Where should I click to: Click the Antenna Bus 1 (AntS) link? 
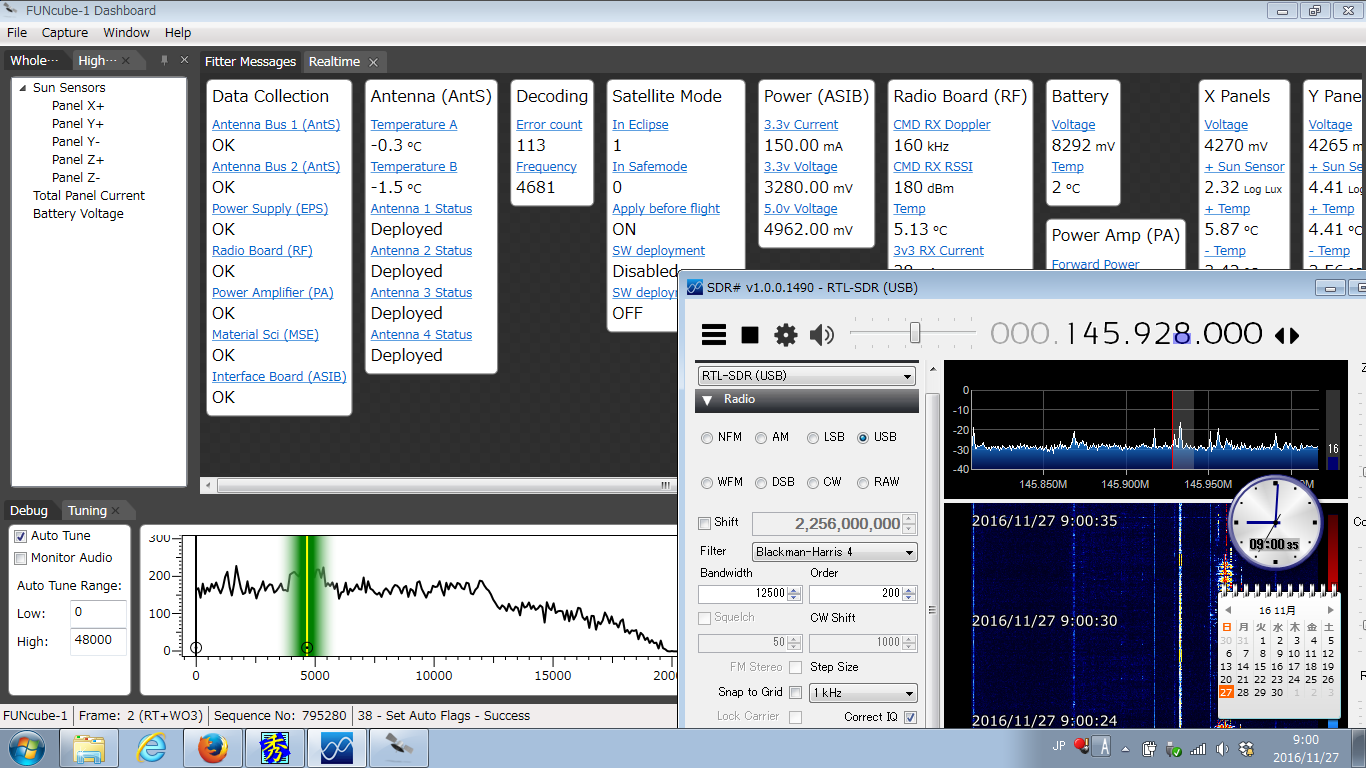click(275, 125)
